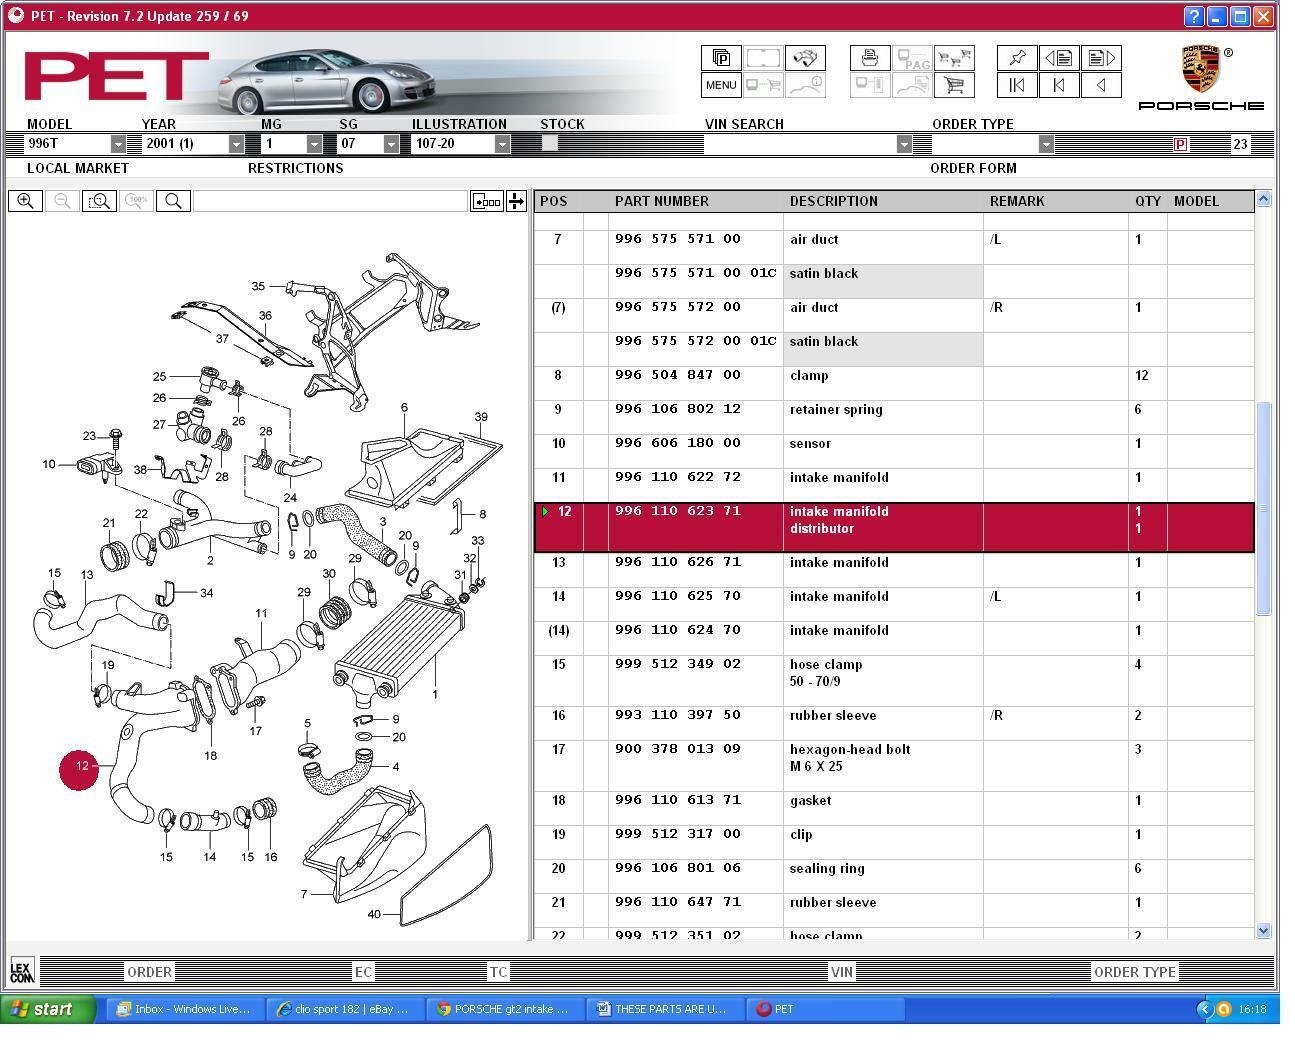
Task: Click the zoom out magnifier icon
Action: pyautogui.click(x=62, y=201)
